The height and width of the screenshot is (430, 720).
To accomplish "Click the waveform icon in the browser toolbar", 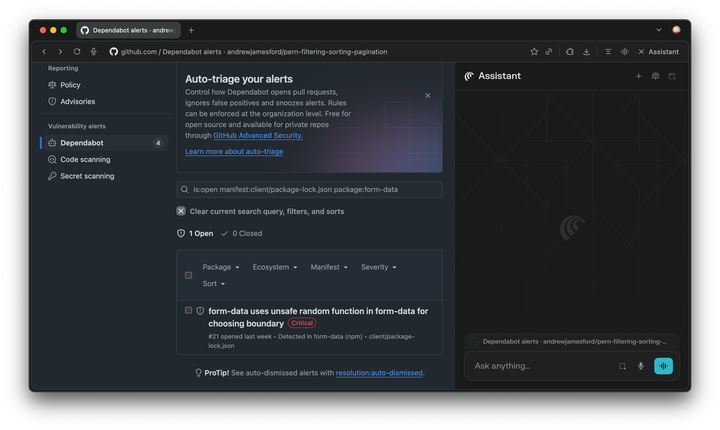I will (624, 52).
